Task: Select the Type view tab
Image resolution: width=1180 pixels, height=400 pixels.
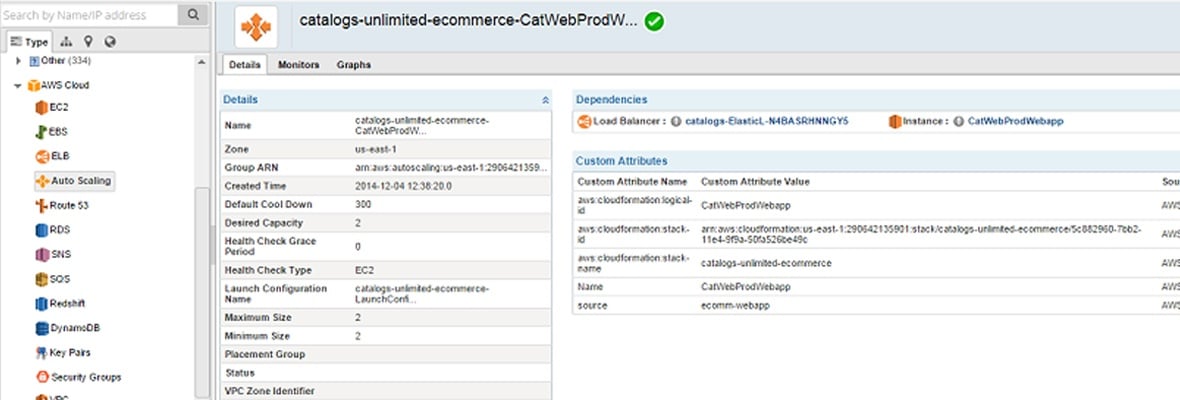Action: click(x=29, y=42)
